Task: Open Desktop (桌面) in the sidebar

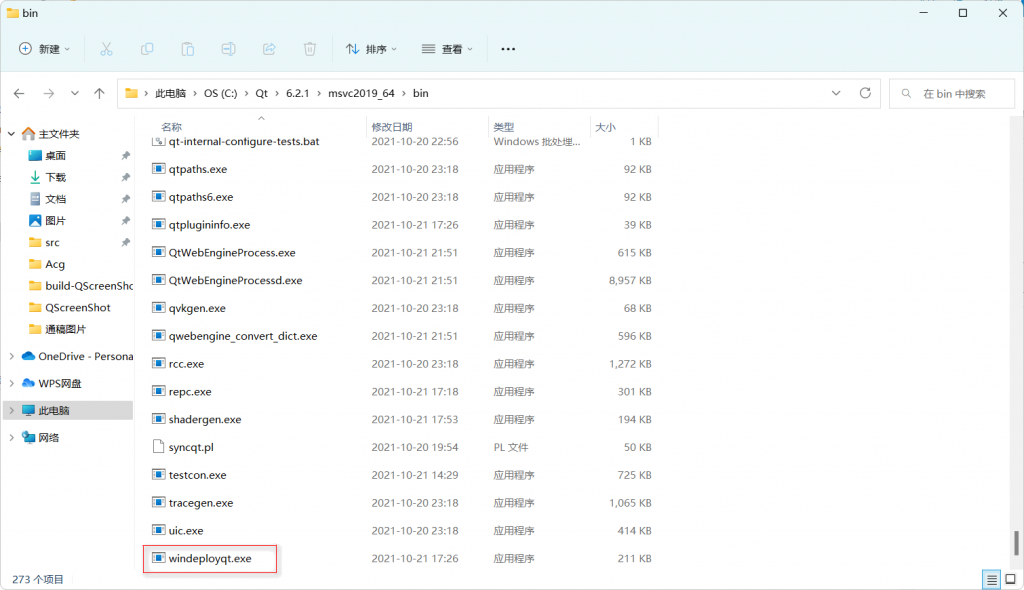Action: coord(56,156)
